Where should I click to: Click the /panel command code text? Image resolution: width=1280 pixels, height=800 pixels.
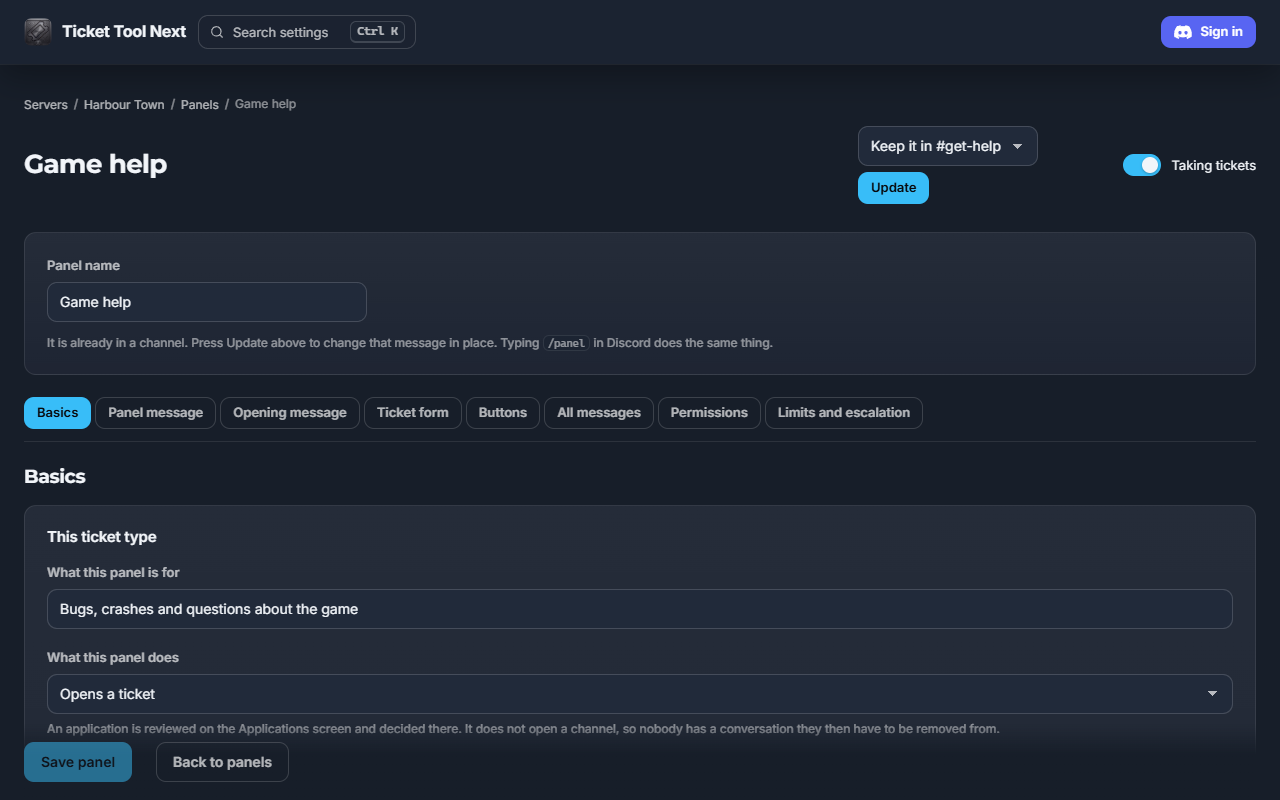(566, 343)
